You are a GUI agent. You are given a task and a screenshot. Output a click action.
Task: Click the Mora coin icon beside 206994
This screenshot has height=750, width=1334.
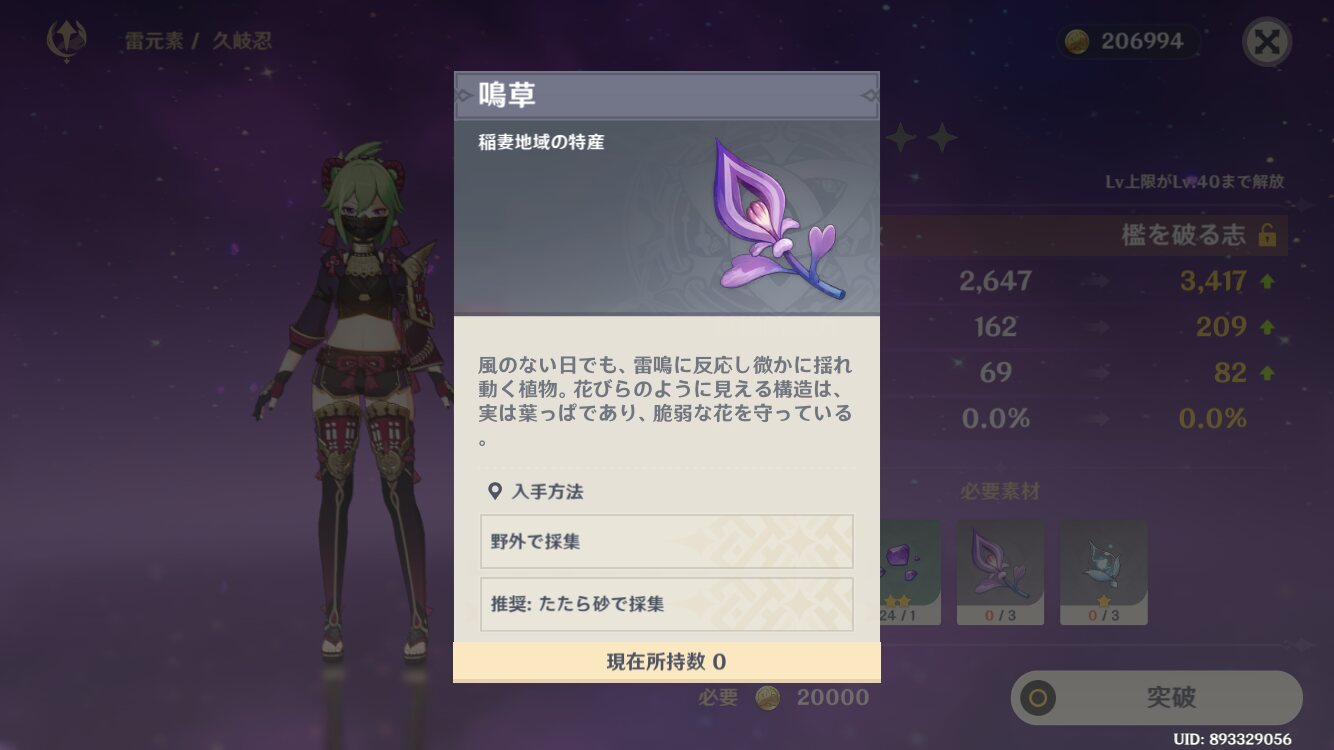[1077, 41]
